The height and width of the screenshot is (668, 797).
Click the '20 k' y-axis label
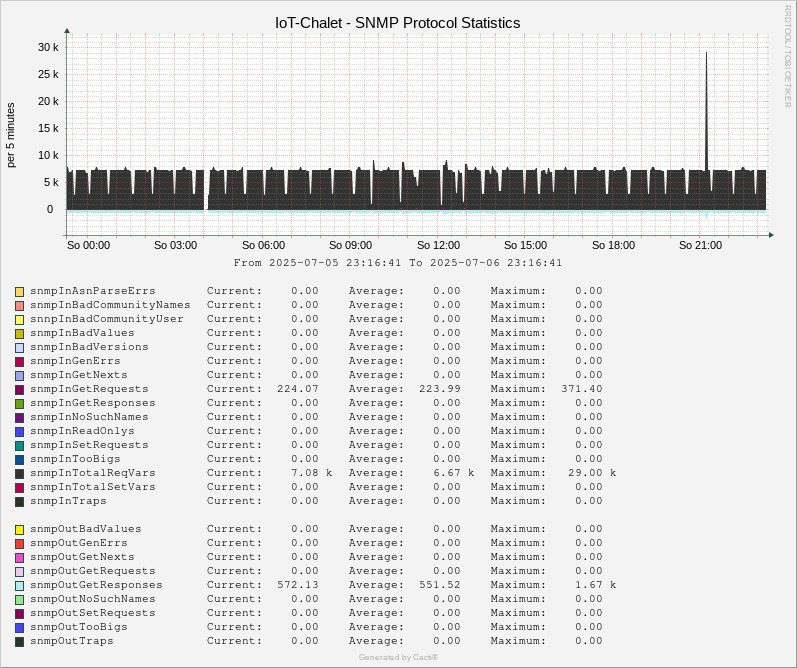pyautogui.click(x=48, y=101)
